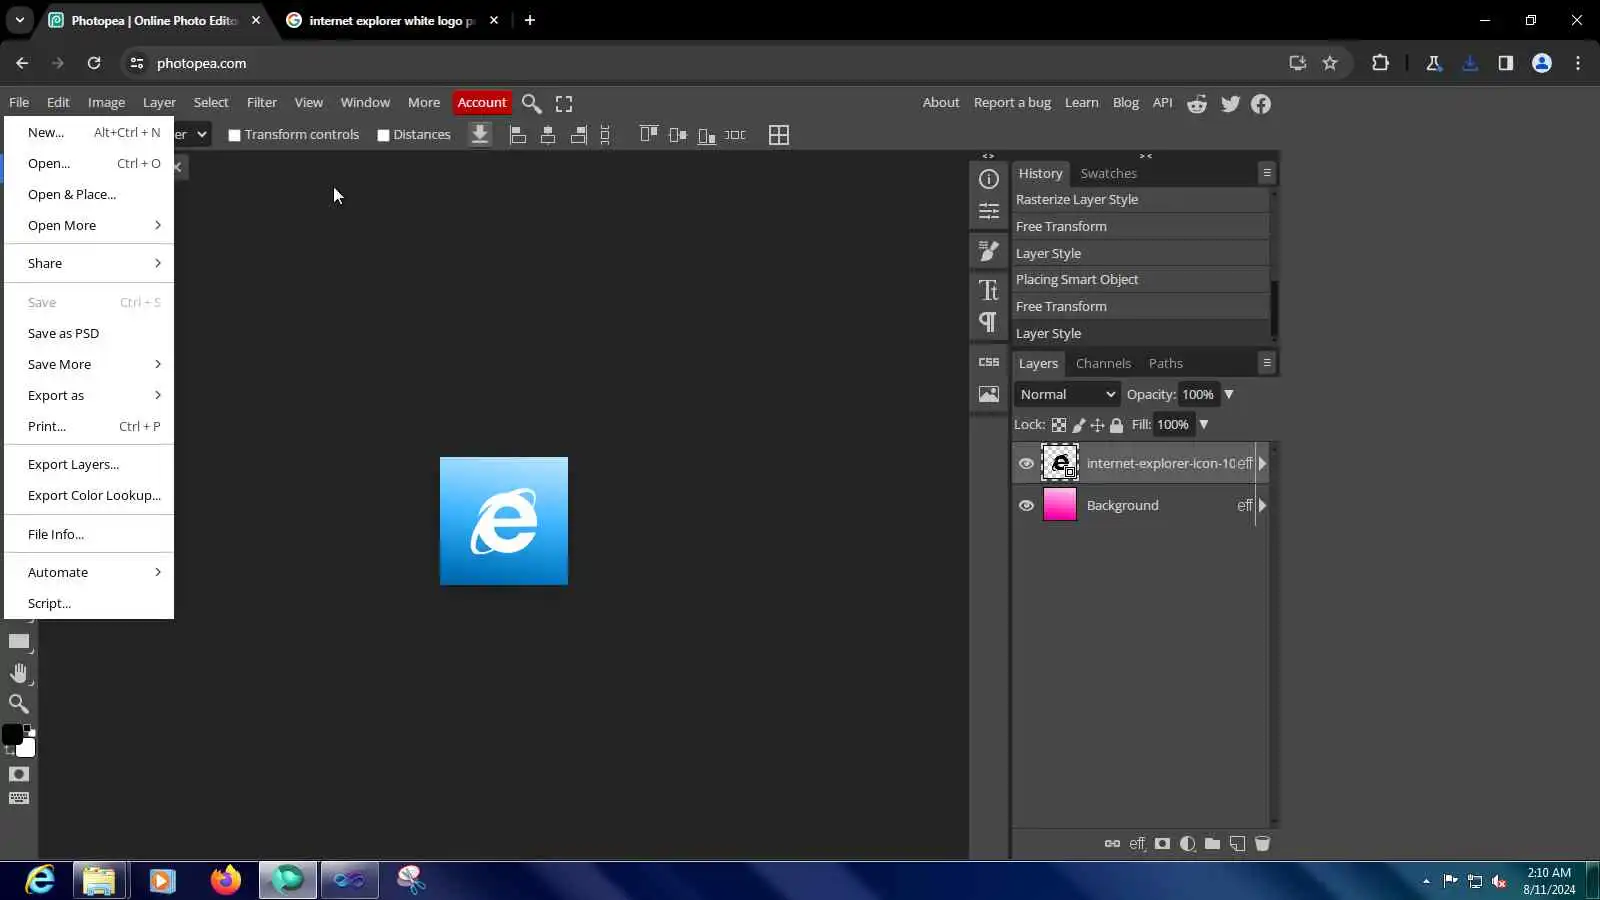Create a new folder in Layers panel

(1212, 844)
